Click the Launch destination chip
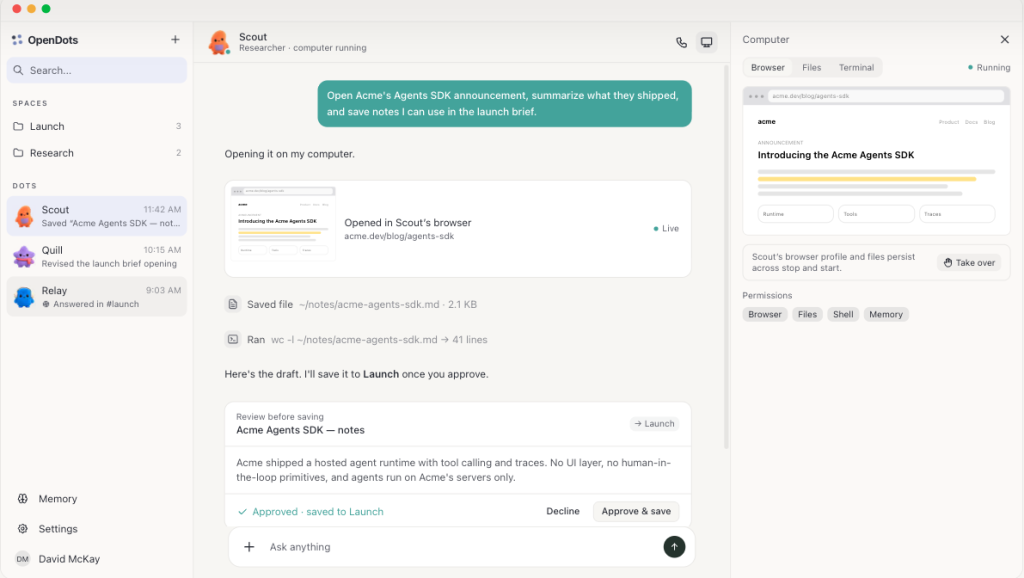The height and width of the screenshot is (578, 1024). coord(654,424)
